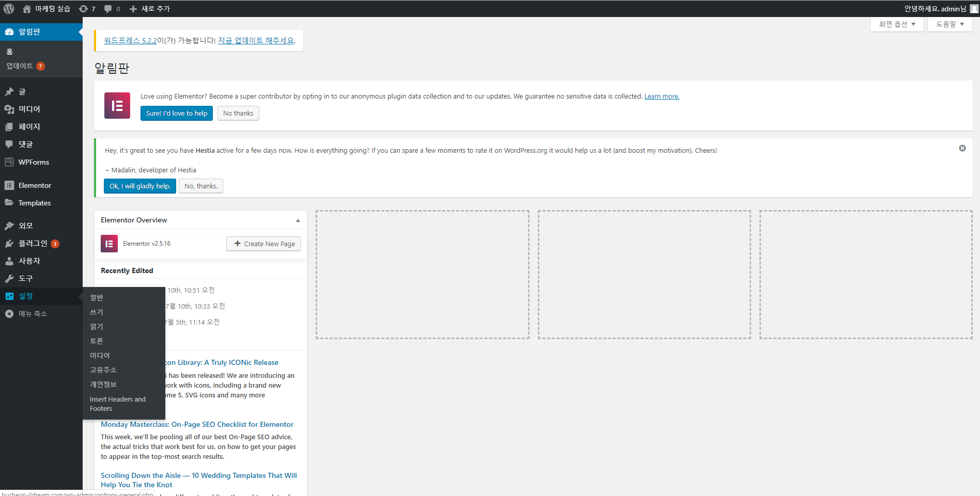
Task: Select 읽기 in settings submenu
Action: coord(96,327)
